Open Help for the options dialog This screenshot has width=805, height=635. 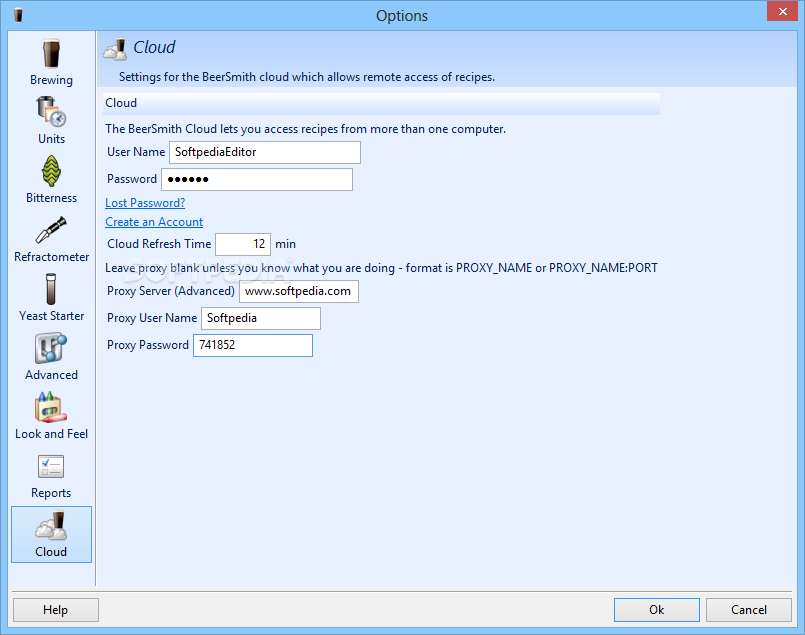55,610
